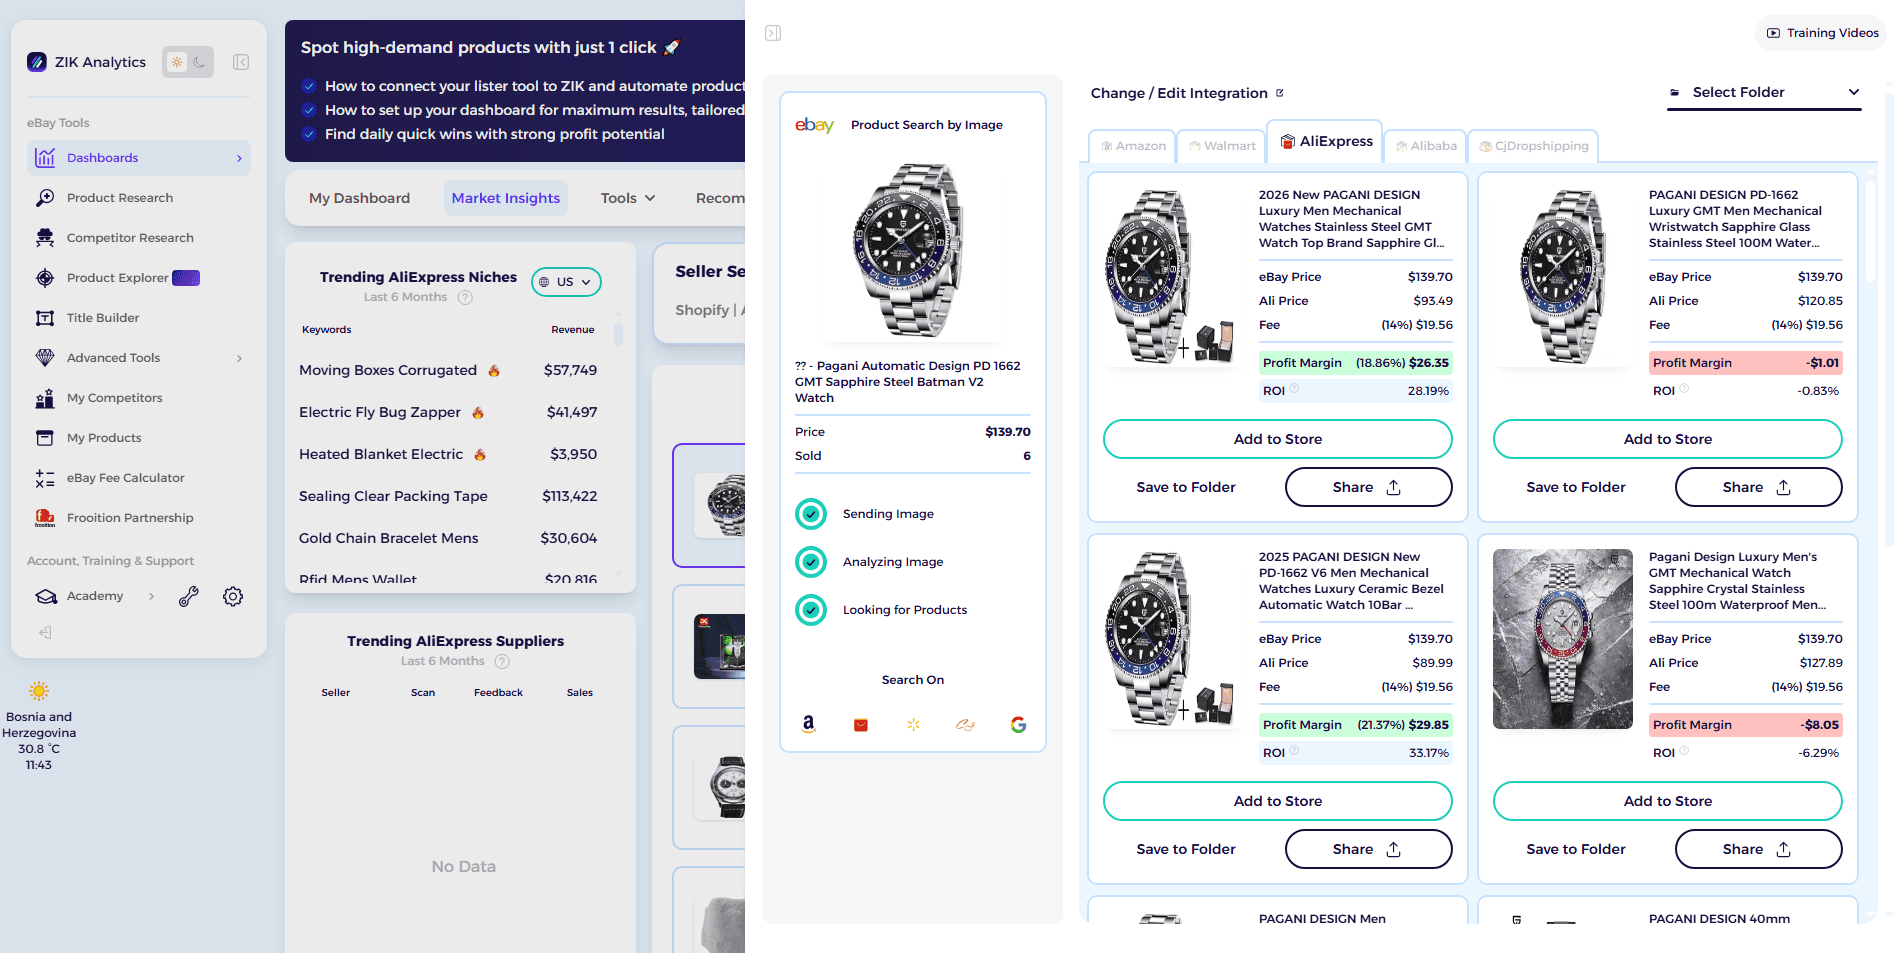Search on Google icon
The image size is (1902, 953).
(x=1018, y=724)
